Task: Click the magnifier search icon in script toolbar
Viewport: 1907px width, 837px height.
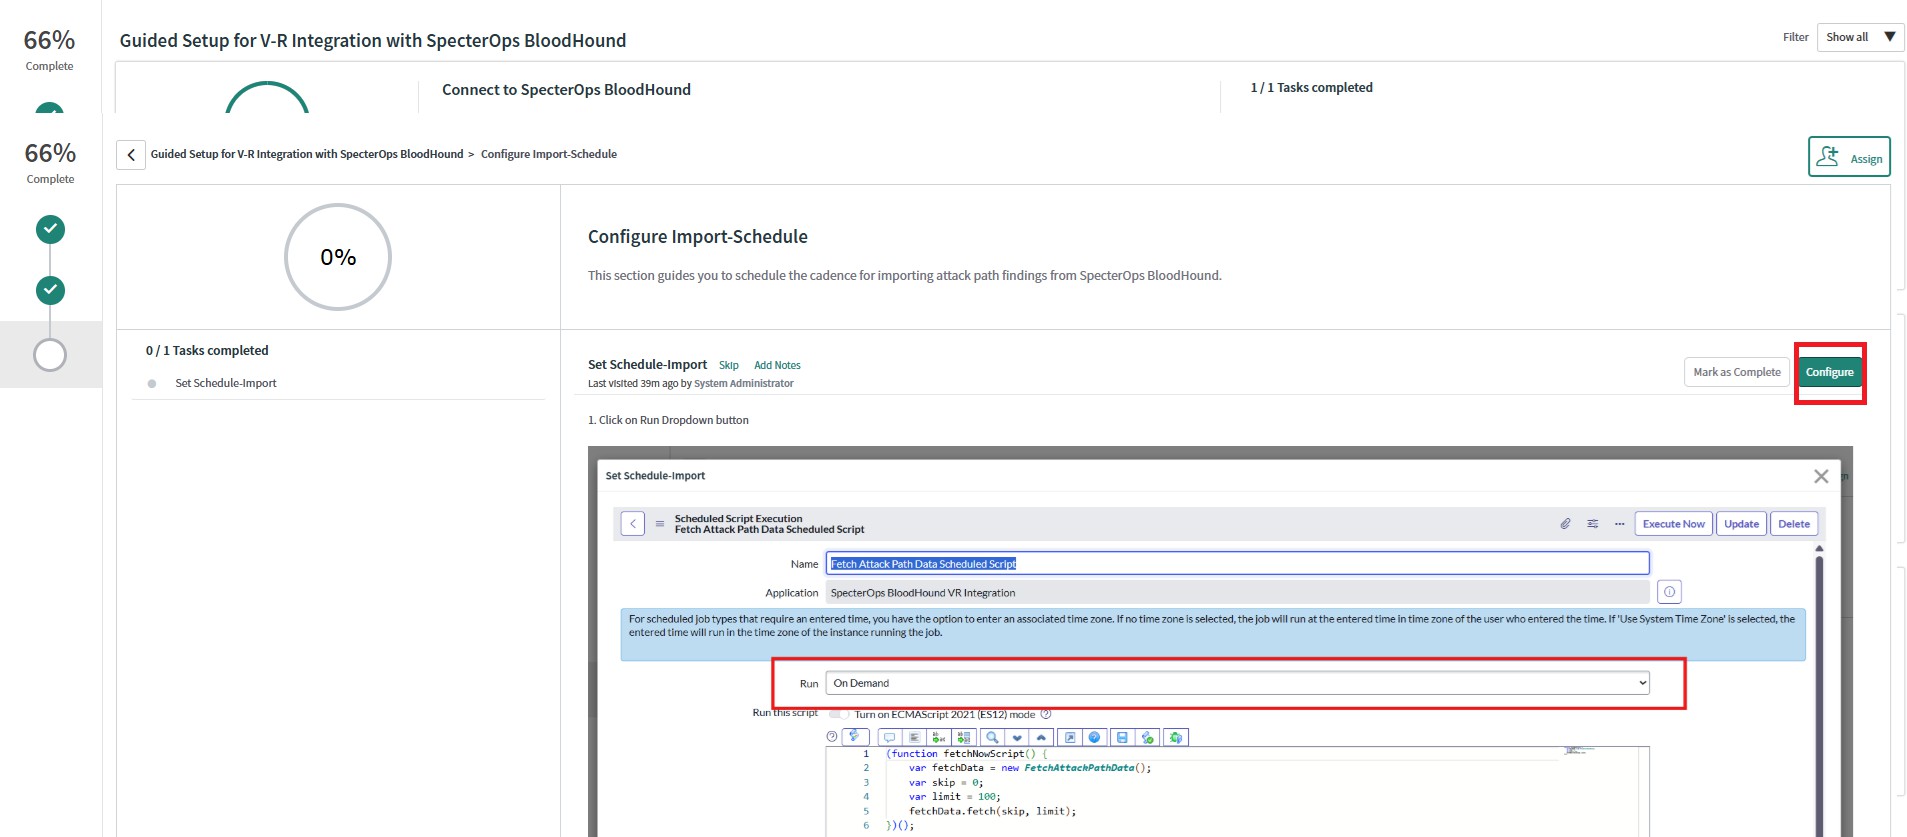Action: click(x=992, y=737)
